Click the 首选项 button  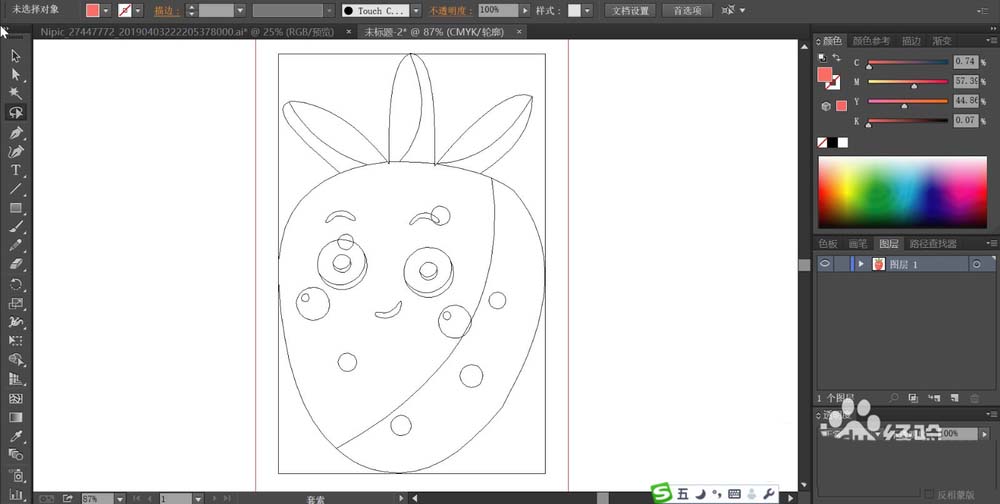coord(687,11)
